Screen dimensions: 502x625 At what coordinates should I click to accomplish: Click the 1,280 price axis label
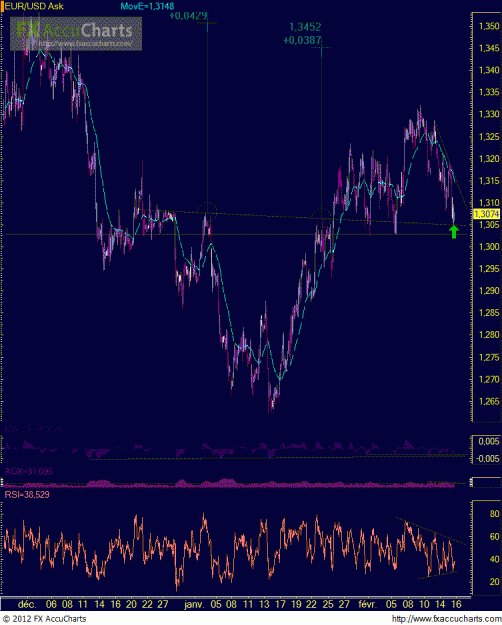coord(489,335)
